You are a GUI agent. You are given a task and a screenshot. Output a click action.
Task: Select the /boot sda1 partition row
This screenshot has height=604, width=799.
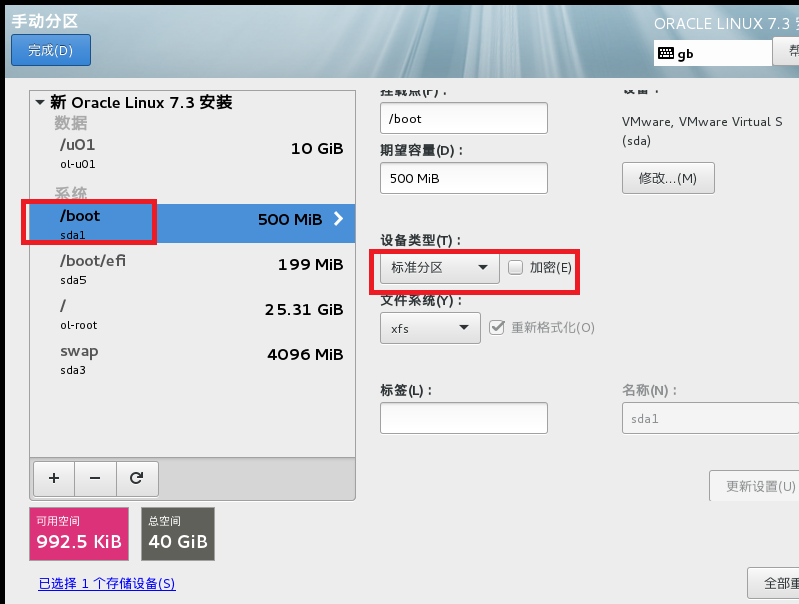[193, 224]
